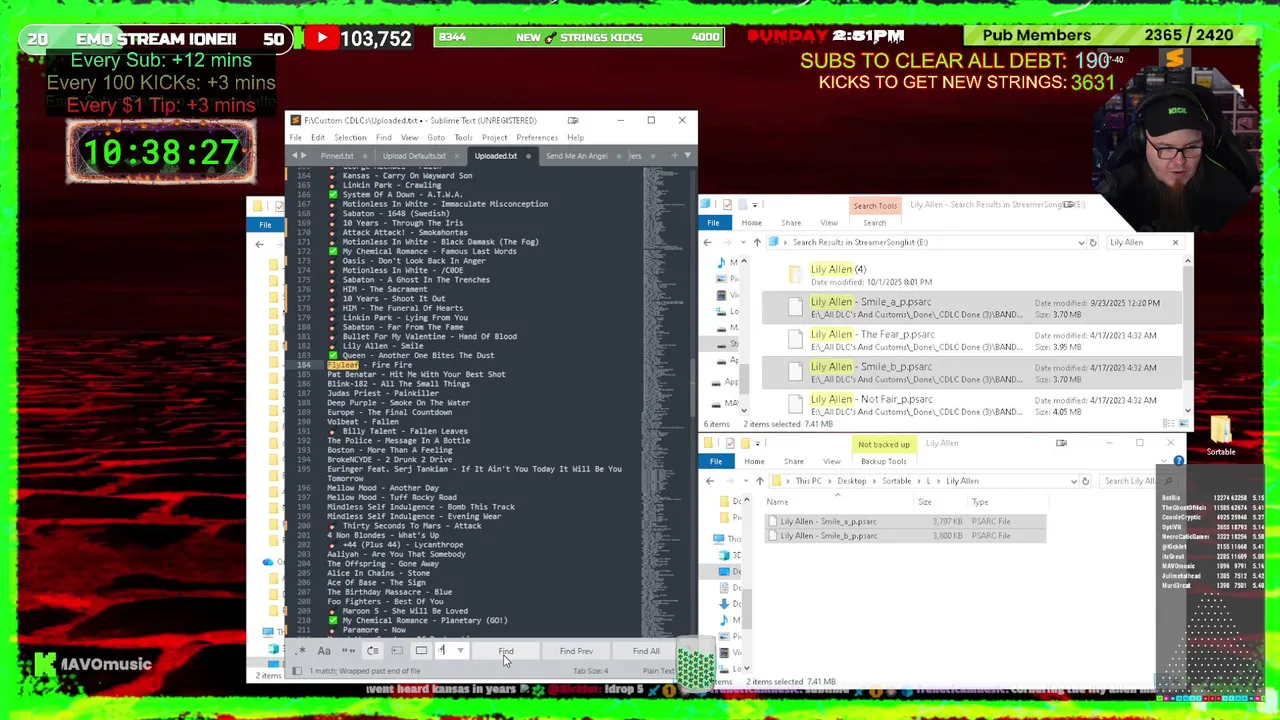Close the Upload Defaults.txt tab
1280x720 pixels.
point(457,156)
